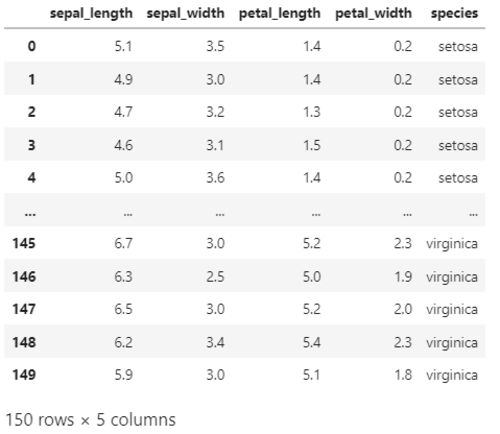
Task: Select row index 0
Action: pos(32,46)
